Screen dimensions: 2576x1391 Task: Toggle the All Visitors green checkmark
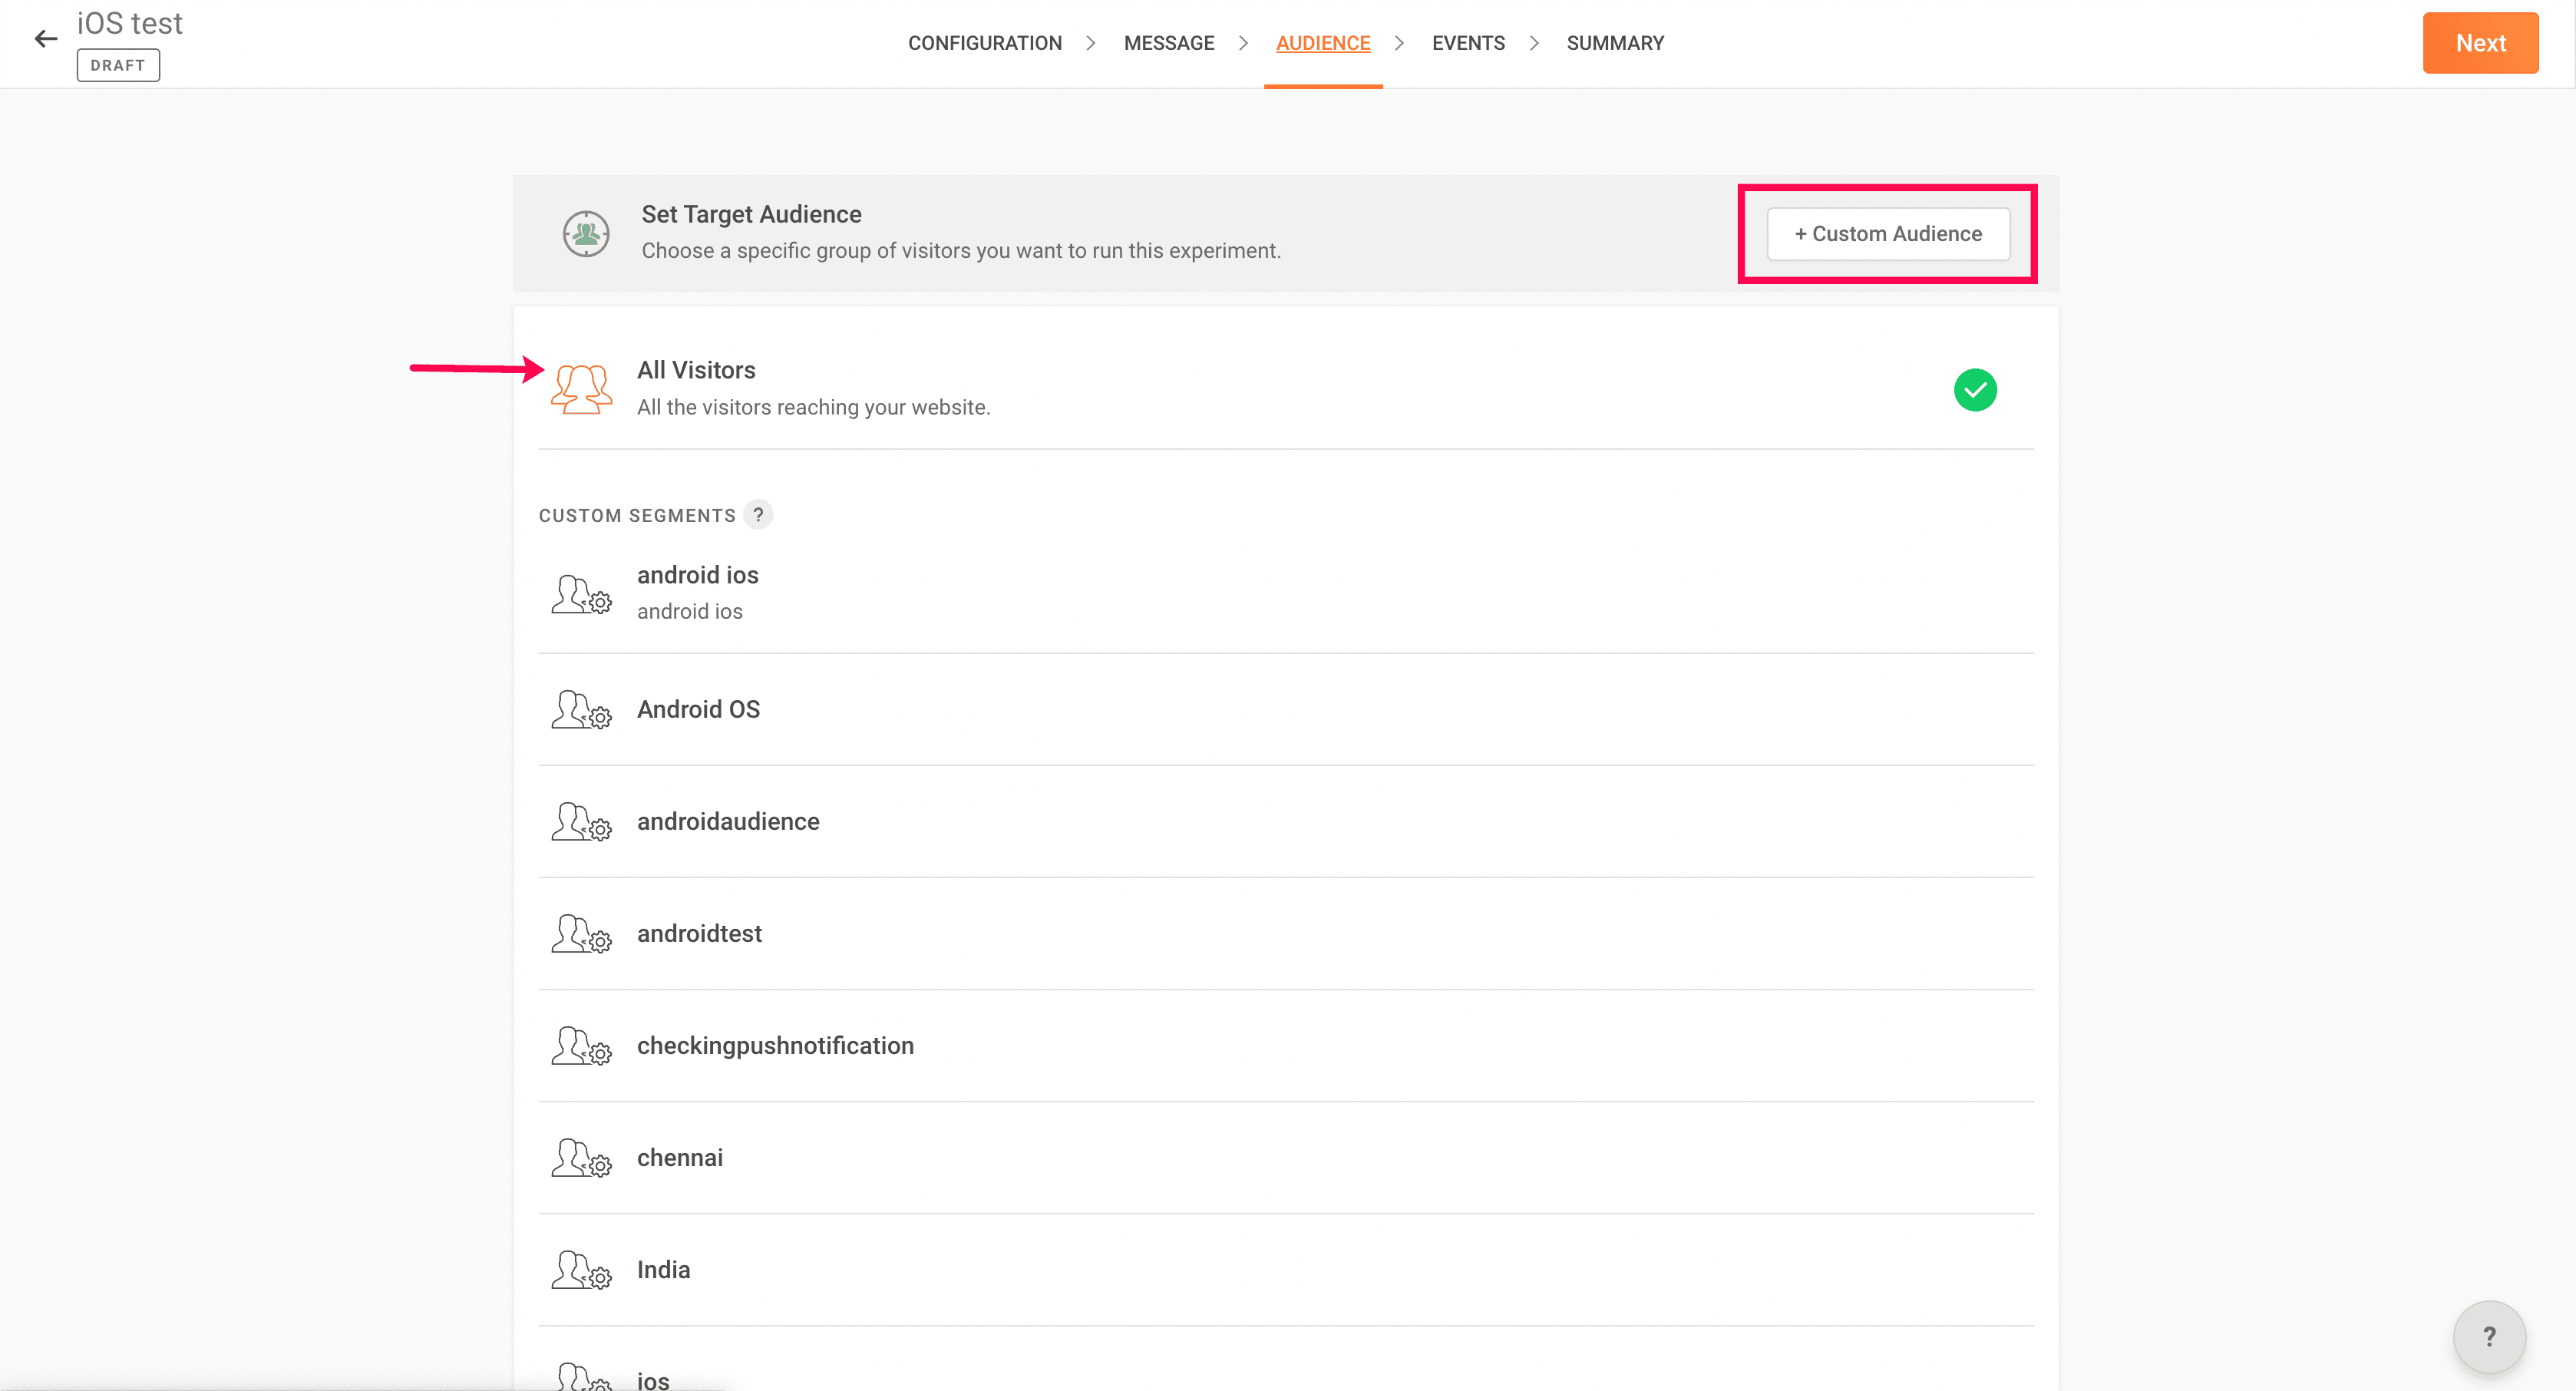pos(1975,390)
